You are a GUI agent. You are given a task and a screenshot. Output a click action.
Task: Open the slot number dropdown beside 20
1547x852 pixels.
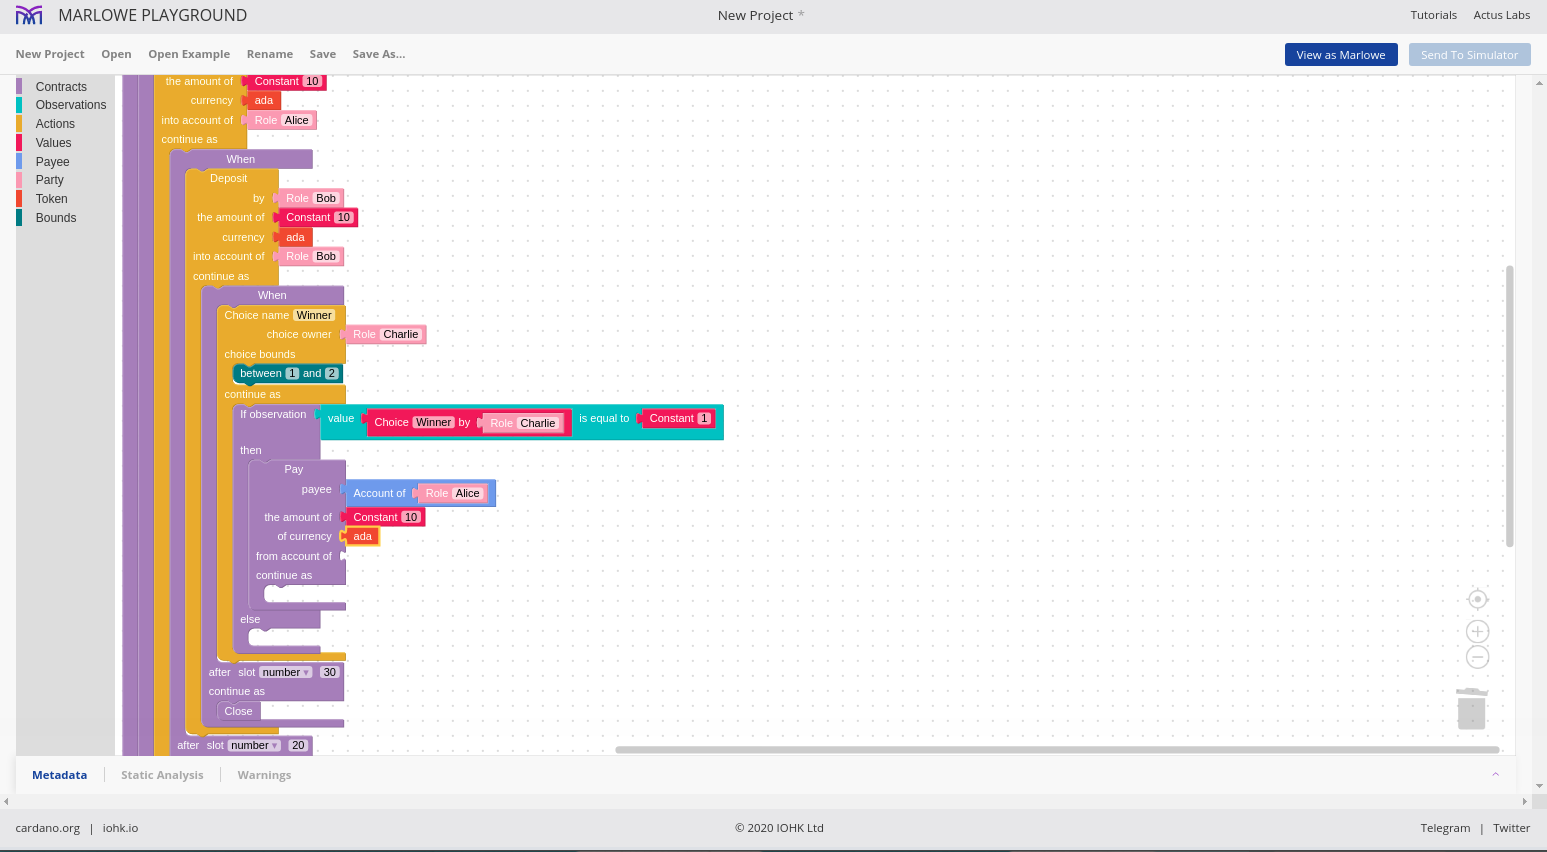[x=254, y=745]
